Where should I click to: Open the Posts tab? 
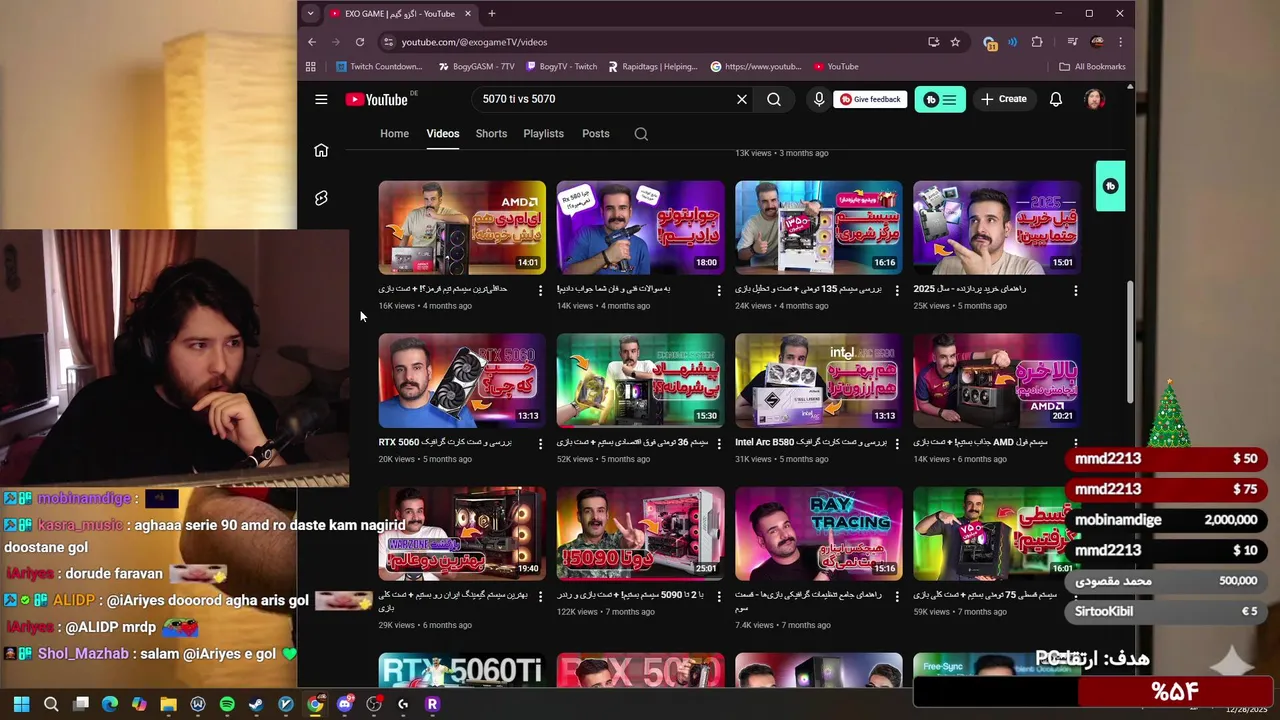coord(596,134)
